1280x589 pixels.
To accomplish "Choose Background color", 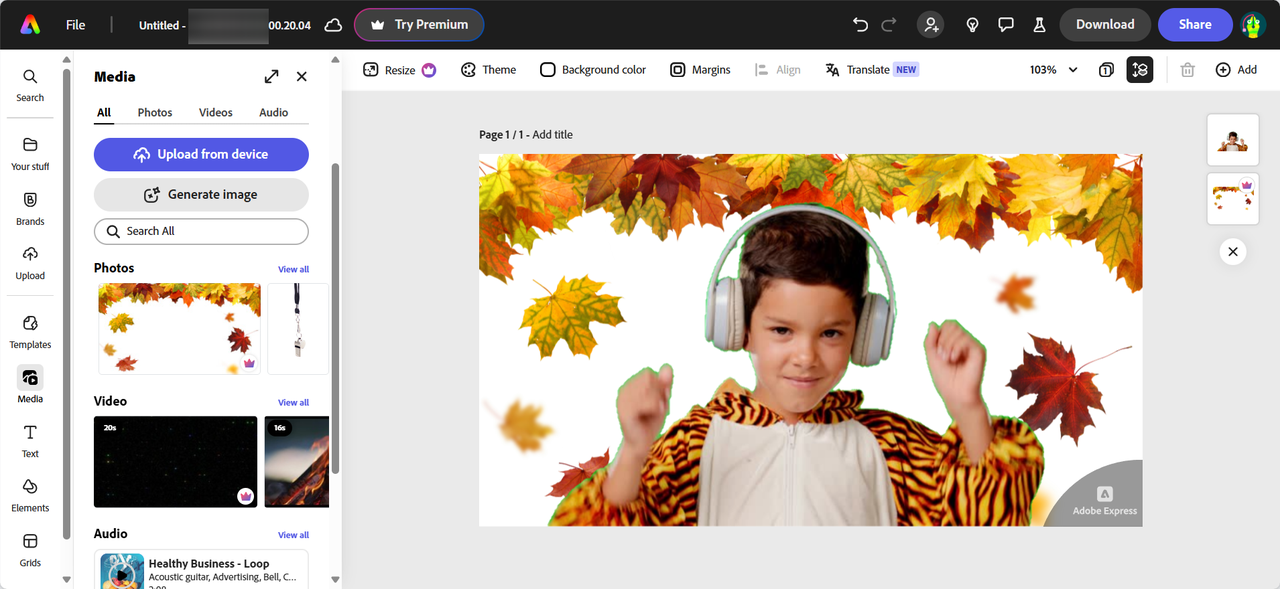I will [593, 70].
